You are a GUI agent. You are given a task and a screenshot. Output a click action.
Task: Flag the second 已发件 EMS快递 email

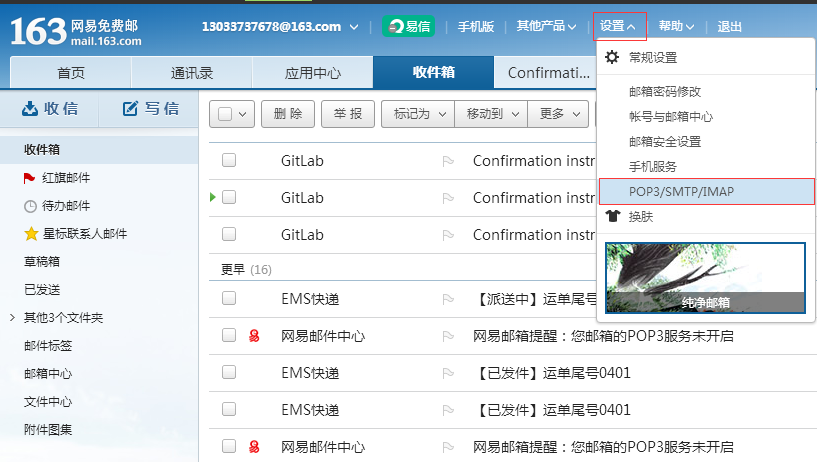click(x=448, y=410)
